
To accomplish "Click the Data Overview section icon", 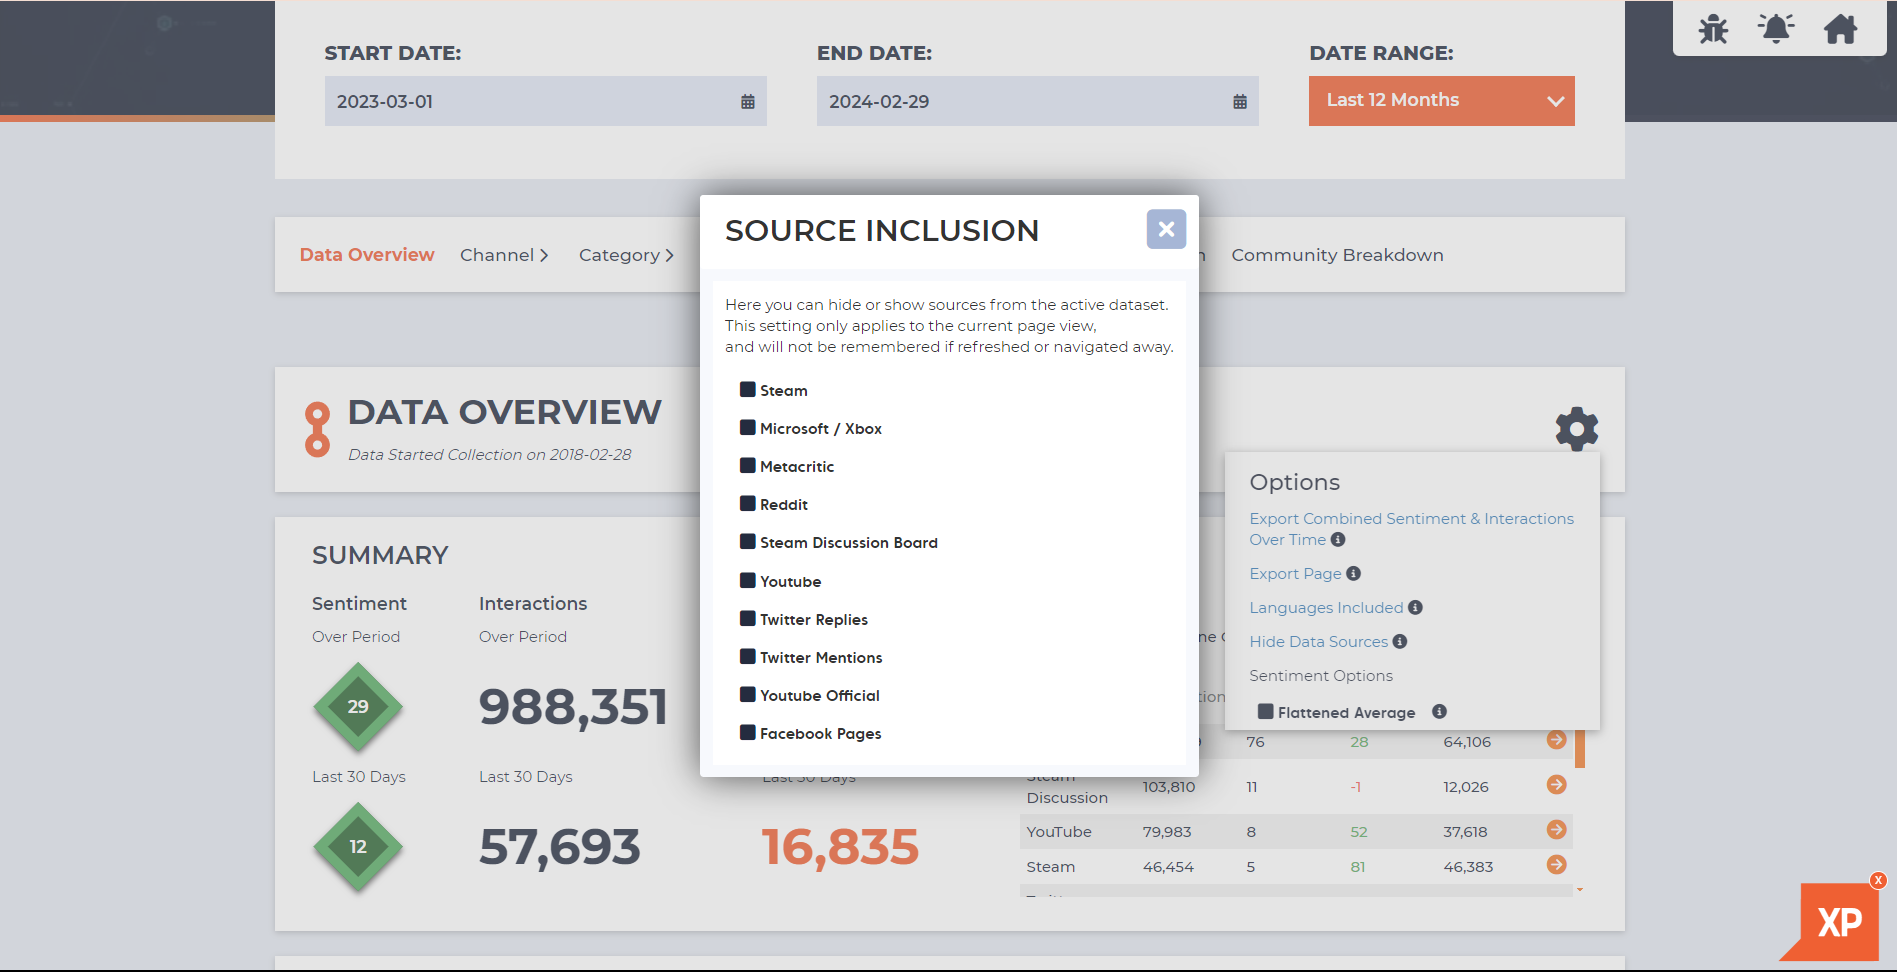I will pyautogui.click(x=317, y=430).
